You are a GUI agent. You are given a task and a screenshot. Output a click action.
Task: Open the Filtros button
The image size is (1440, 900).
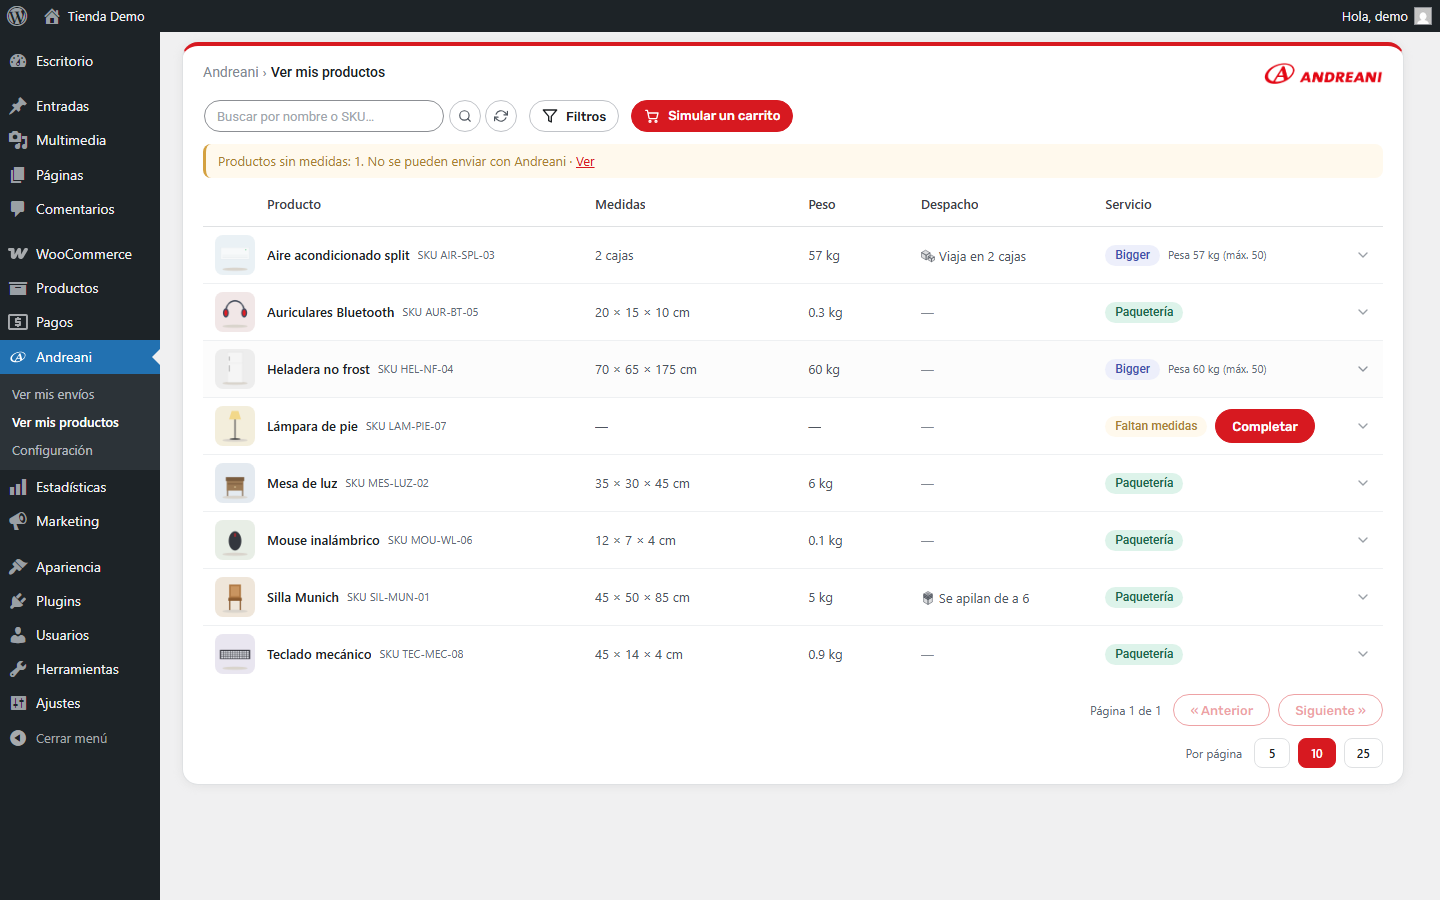[574, 116]
